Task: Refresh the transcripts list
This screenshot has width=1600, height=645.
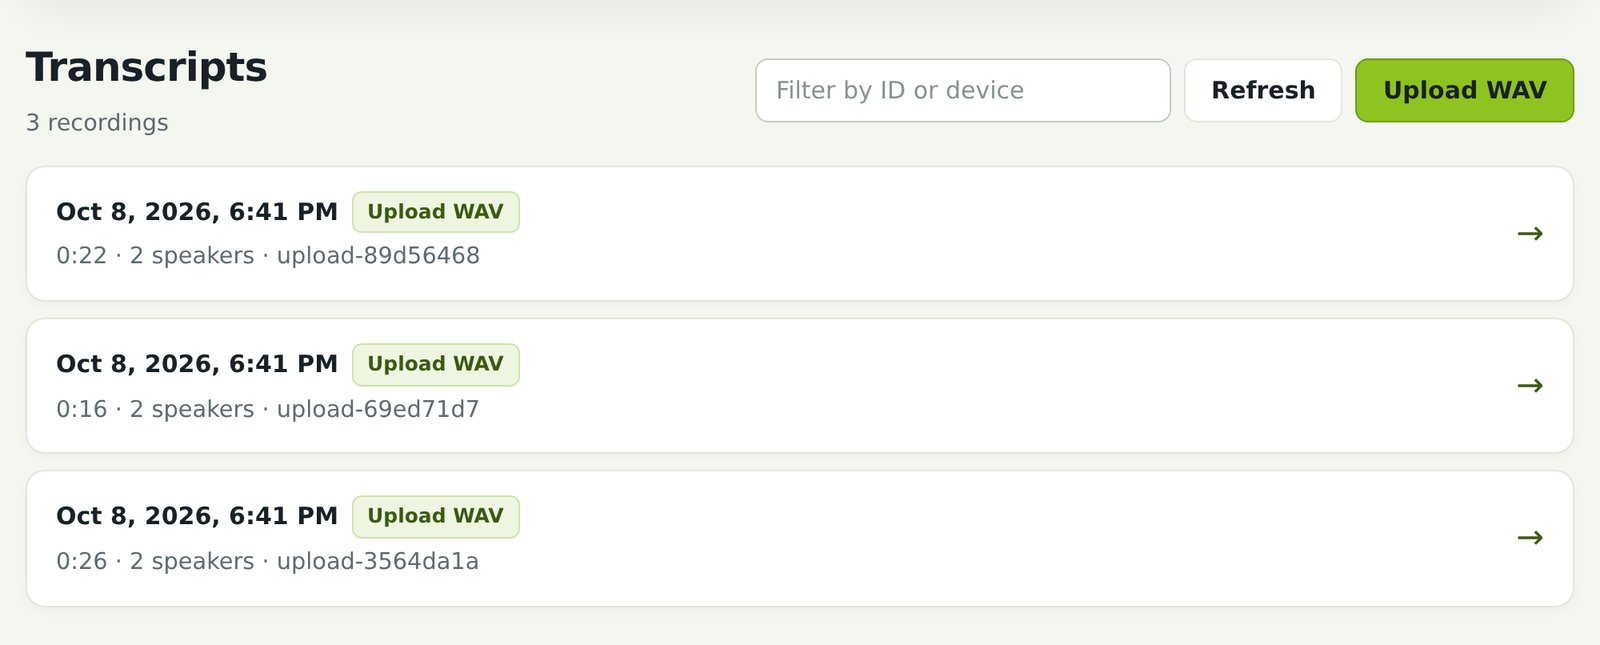Action: pyautogui.click(x=1263, y=90)
